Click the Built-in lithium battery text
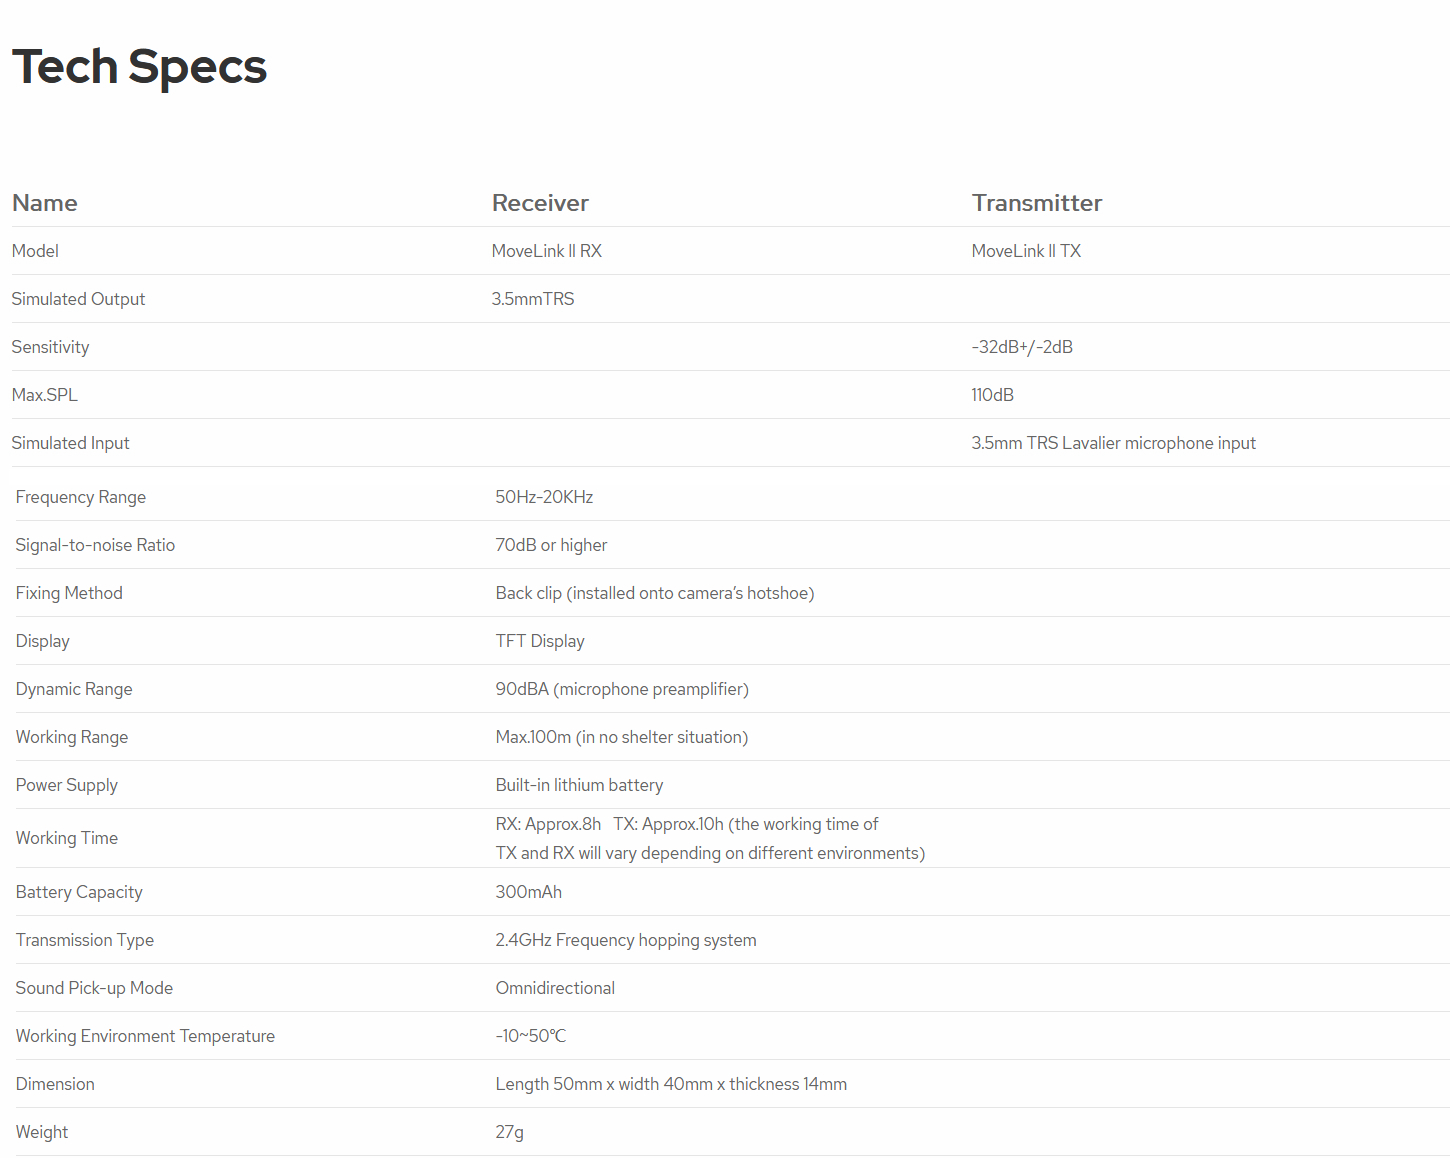The width and height of the screenshot is (1450, 1158). coord(579,785)
